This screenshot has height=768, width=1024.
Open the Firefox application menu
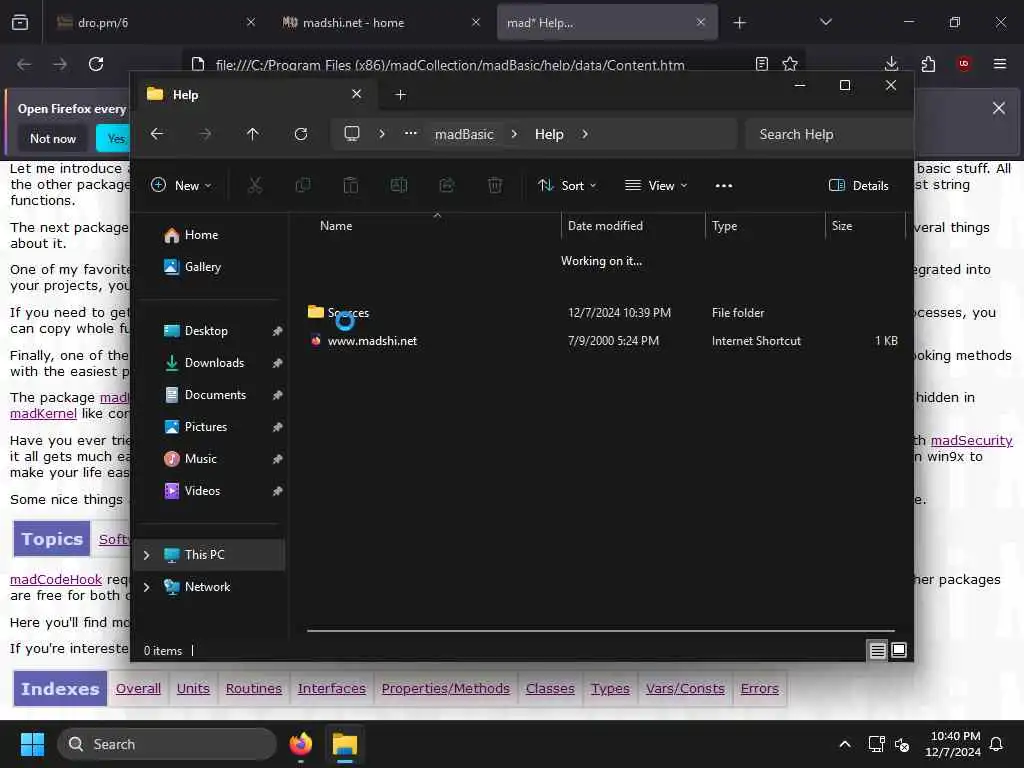[x=1000, y=64]
